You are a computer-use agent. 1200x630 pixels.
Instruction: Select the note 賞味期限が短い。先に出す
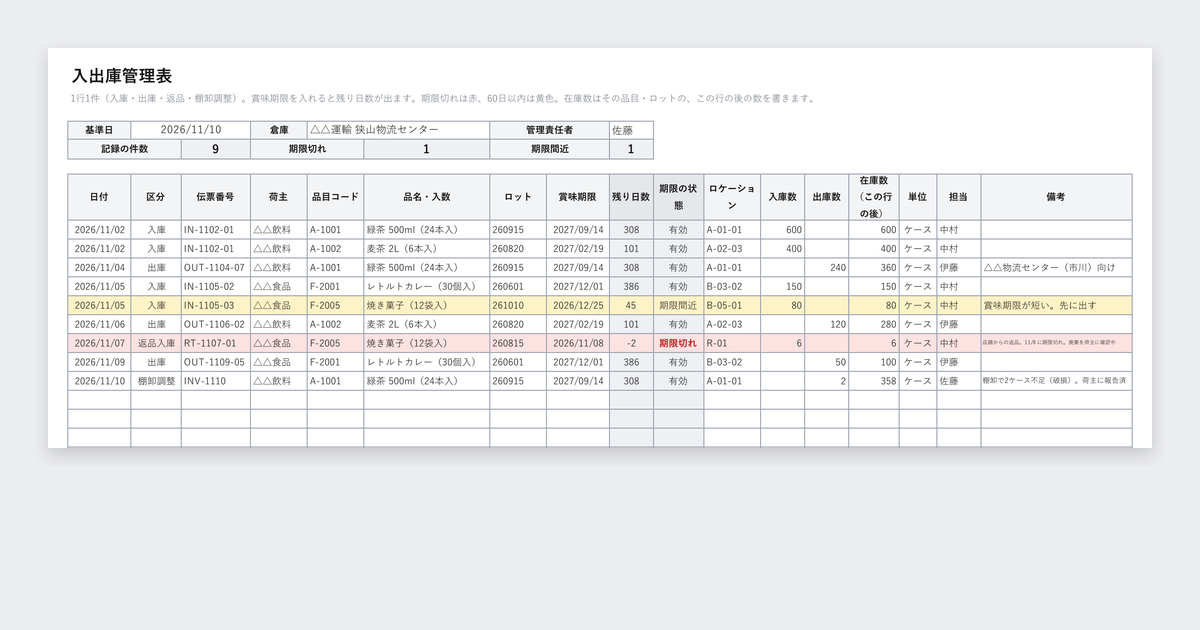1056,306
